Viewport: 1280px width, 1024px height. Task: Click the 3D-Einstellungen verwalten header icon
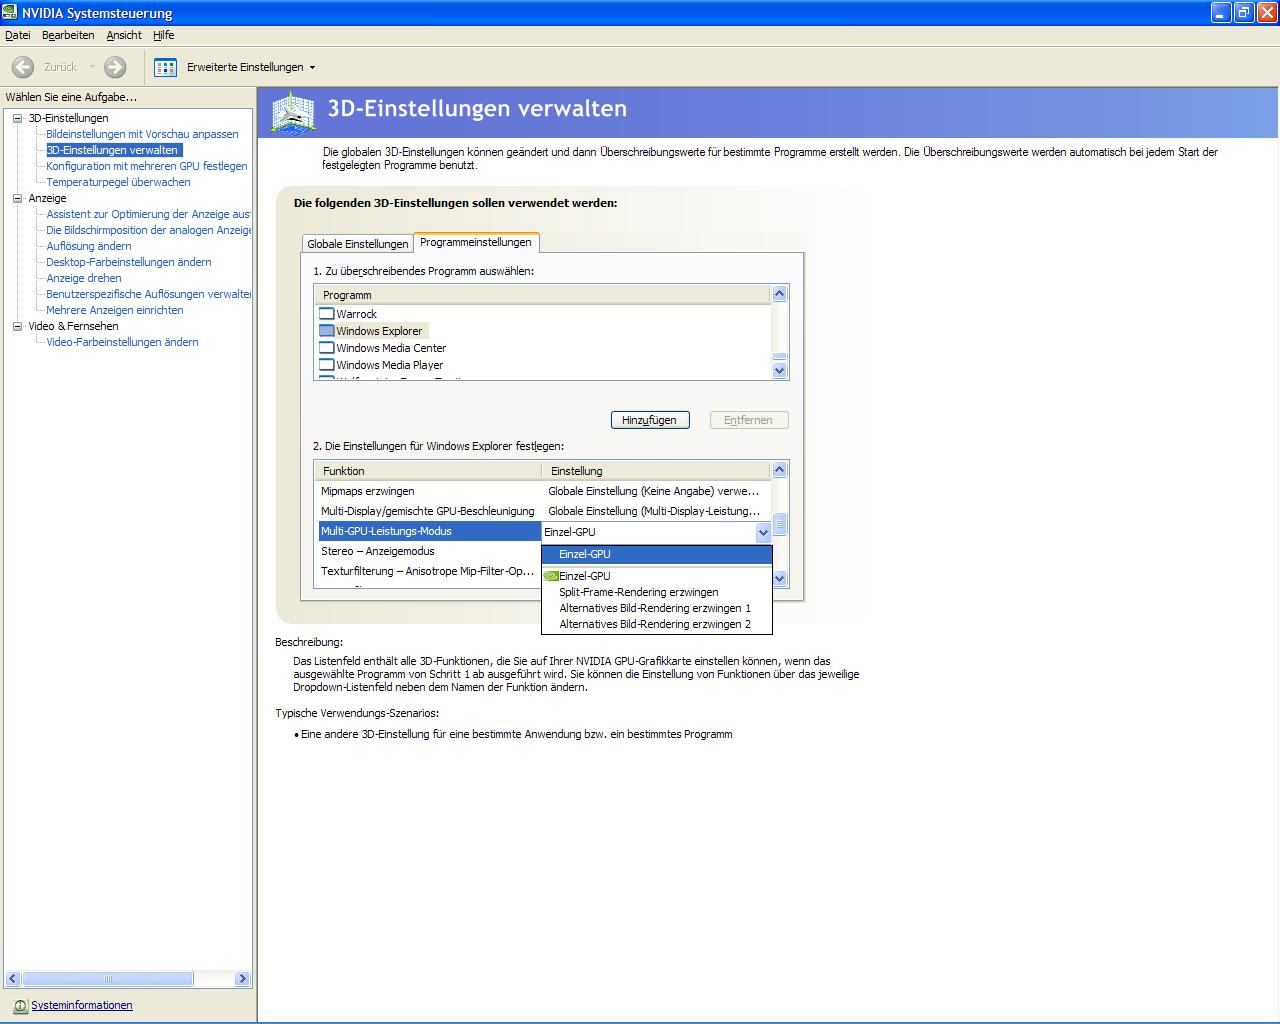293,112
